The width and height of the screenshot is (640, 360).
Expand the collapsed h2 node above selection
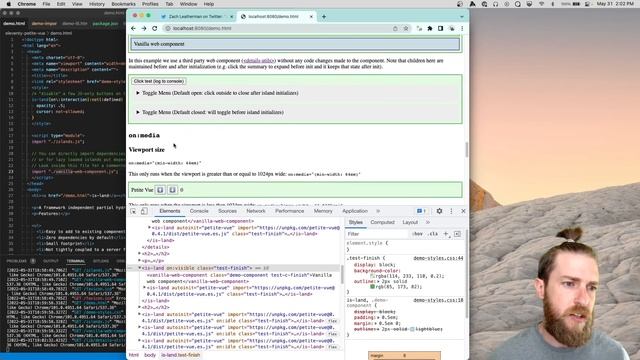pos(140,254)
